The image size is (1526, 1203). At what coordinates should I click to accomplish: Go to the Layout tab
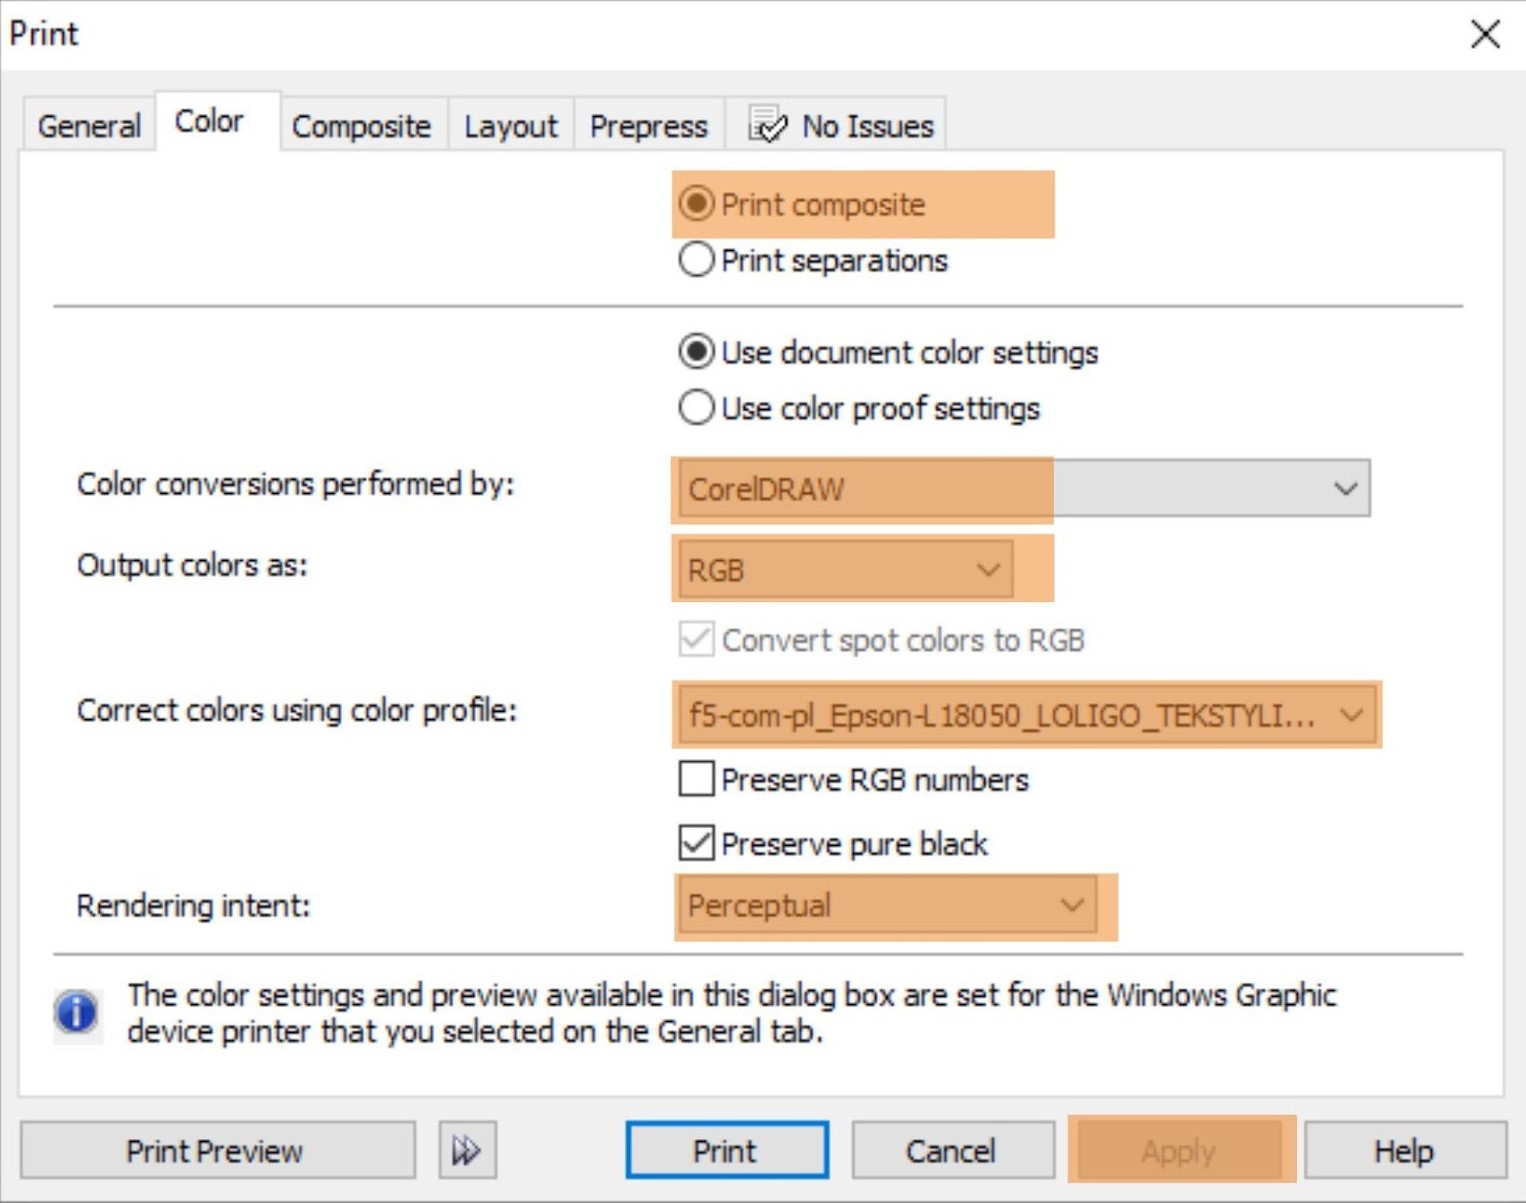(510, 126)
